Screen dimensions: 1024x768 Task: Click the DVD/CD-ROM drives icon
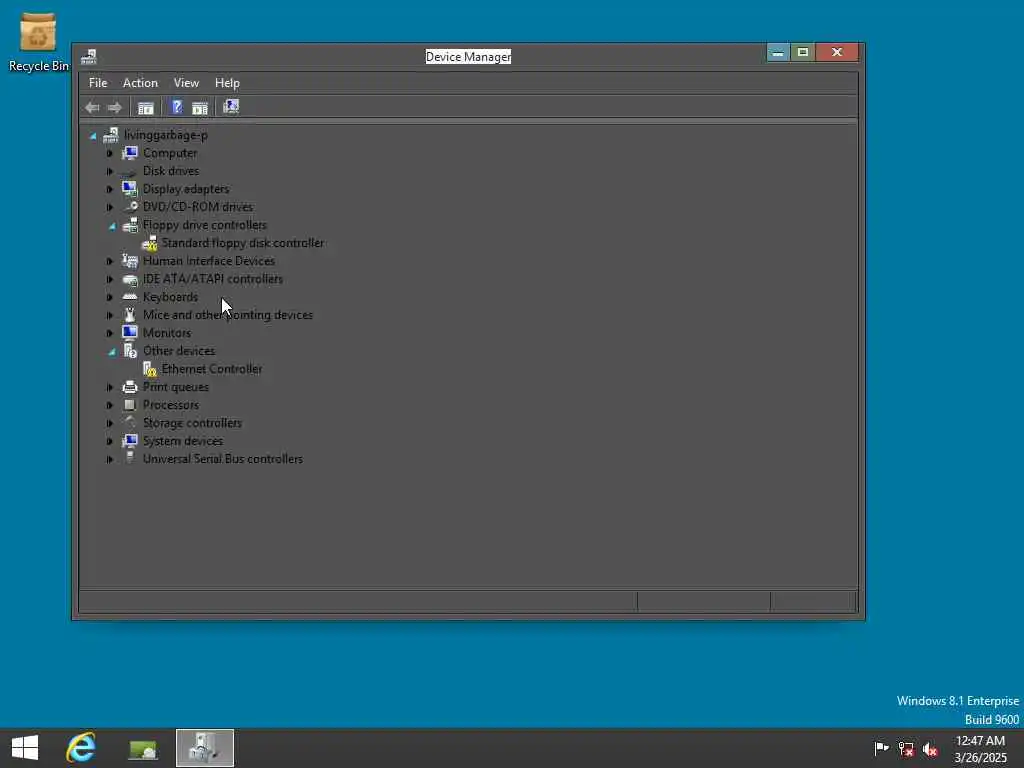coord(130,207)
